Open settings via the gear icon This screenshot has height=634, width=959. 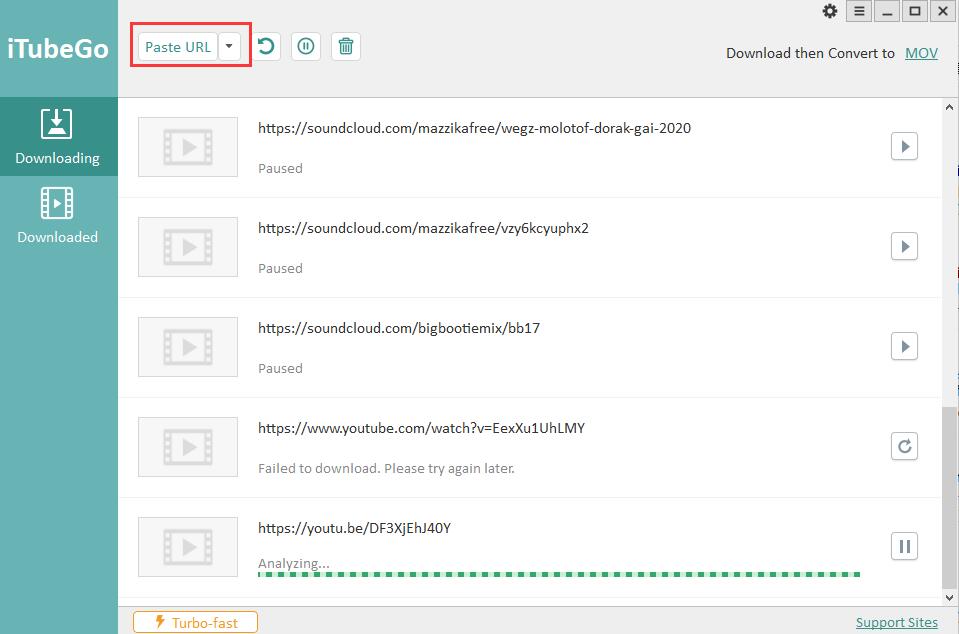830,11
